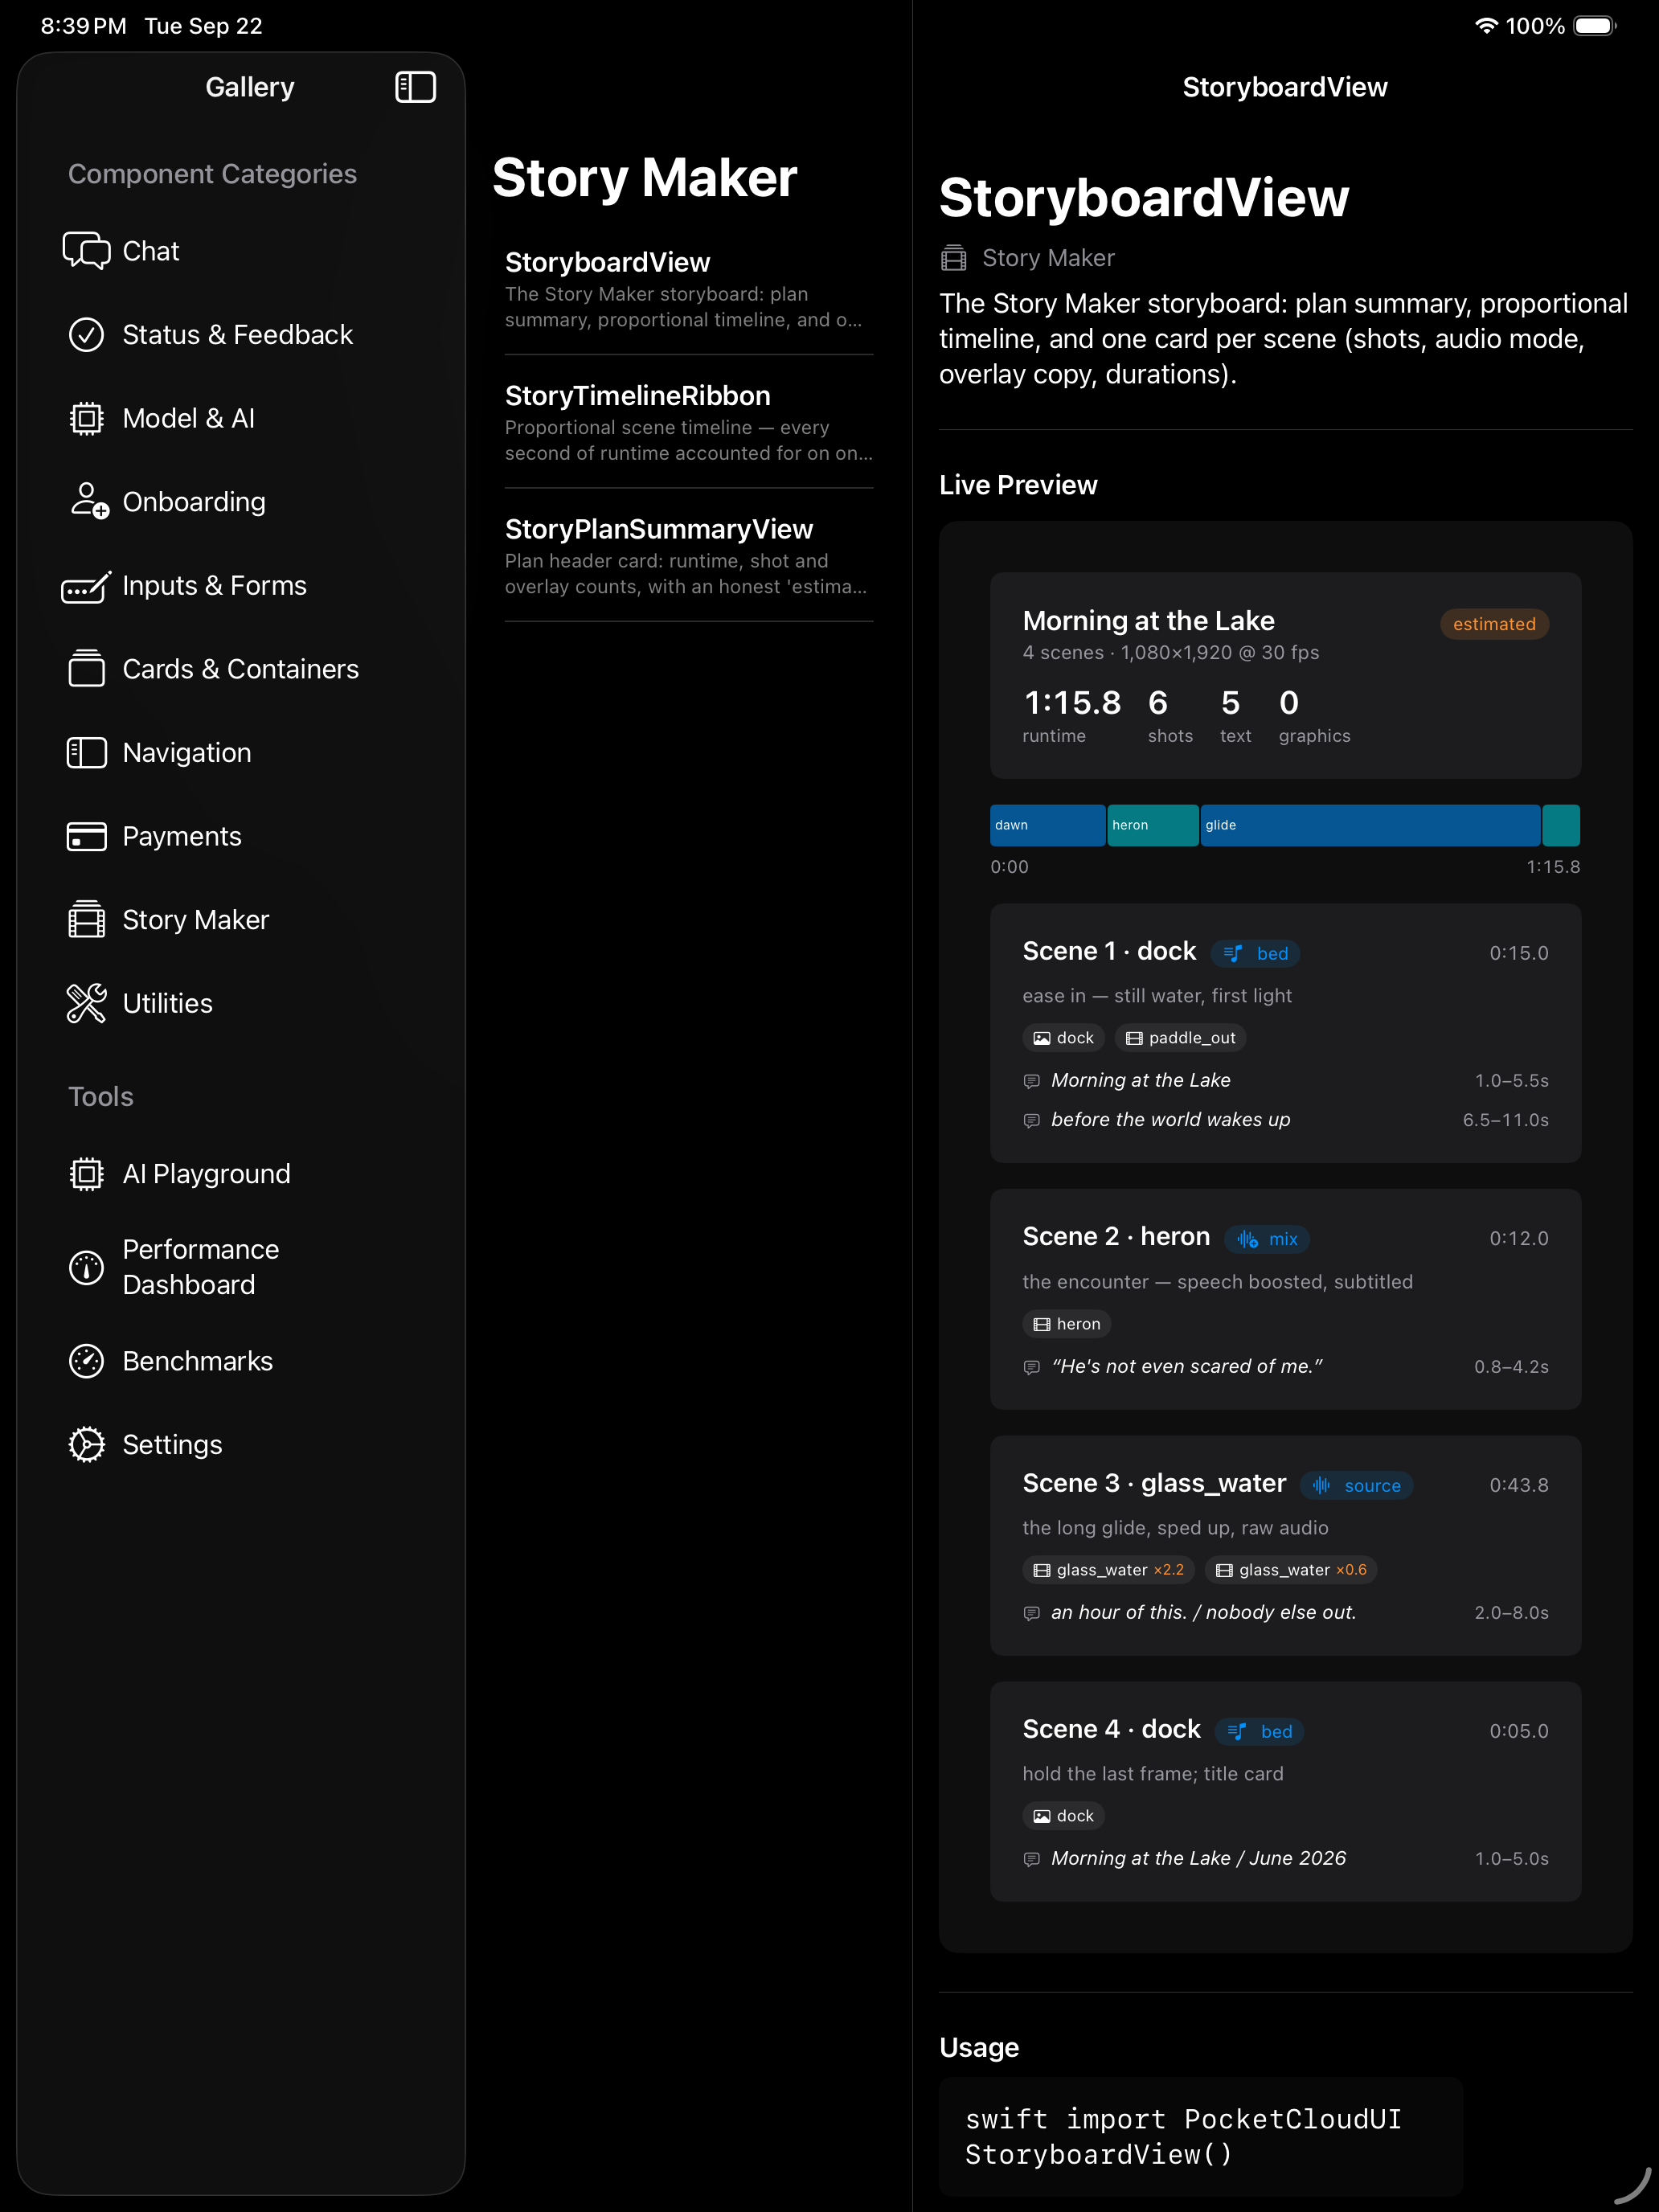The height and width of the screenshot is (2212, 1659).
Task: Click the Cards & Containers stack icon
Action: 86,669
